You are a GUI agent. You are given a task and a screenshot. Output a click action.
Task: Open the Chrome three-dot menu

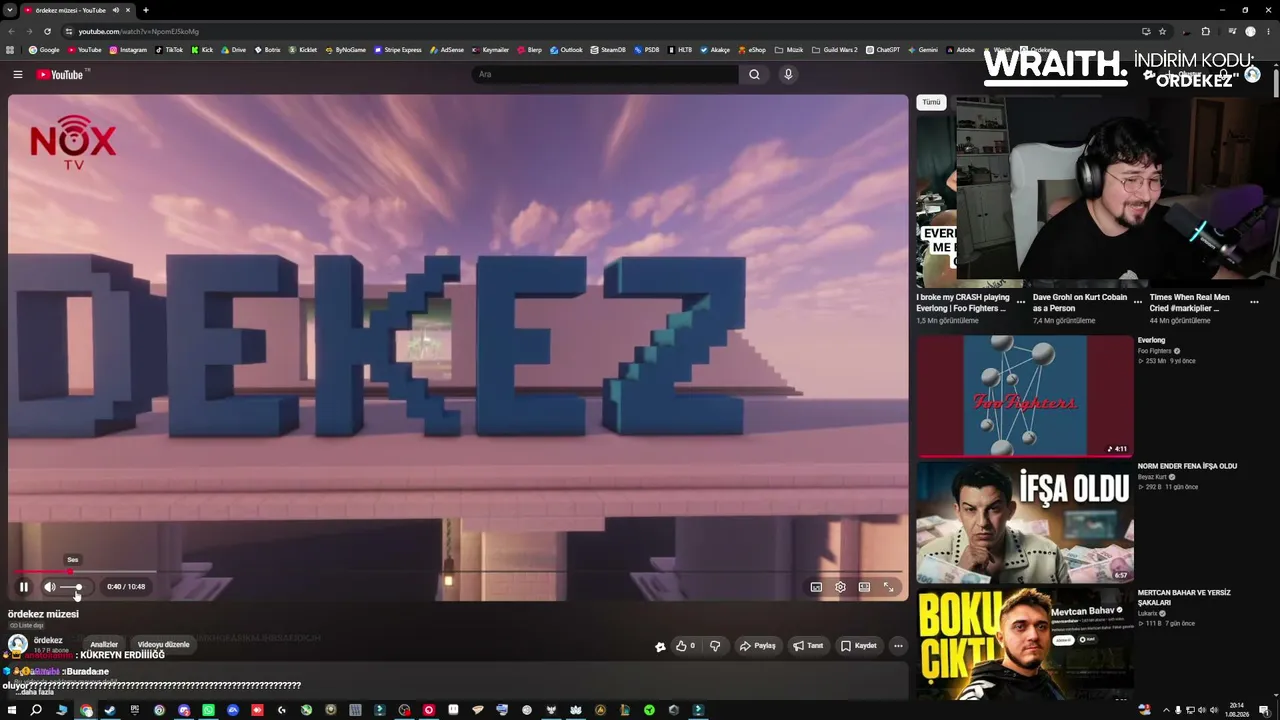(x=1269, y=31)
